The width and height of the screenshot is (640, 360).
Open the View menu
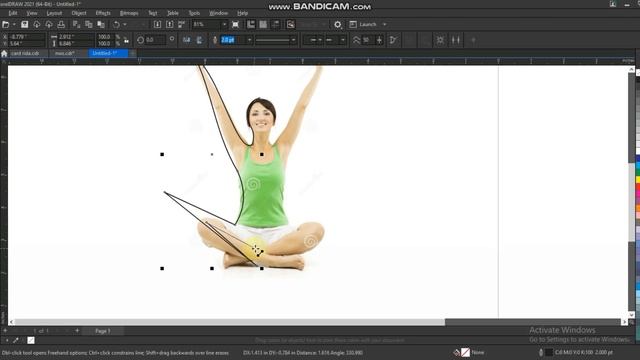click(x=31, y=13)
